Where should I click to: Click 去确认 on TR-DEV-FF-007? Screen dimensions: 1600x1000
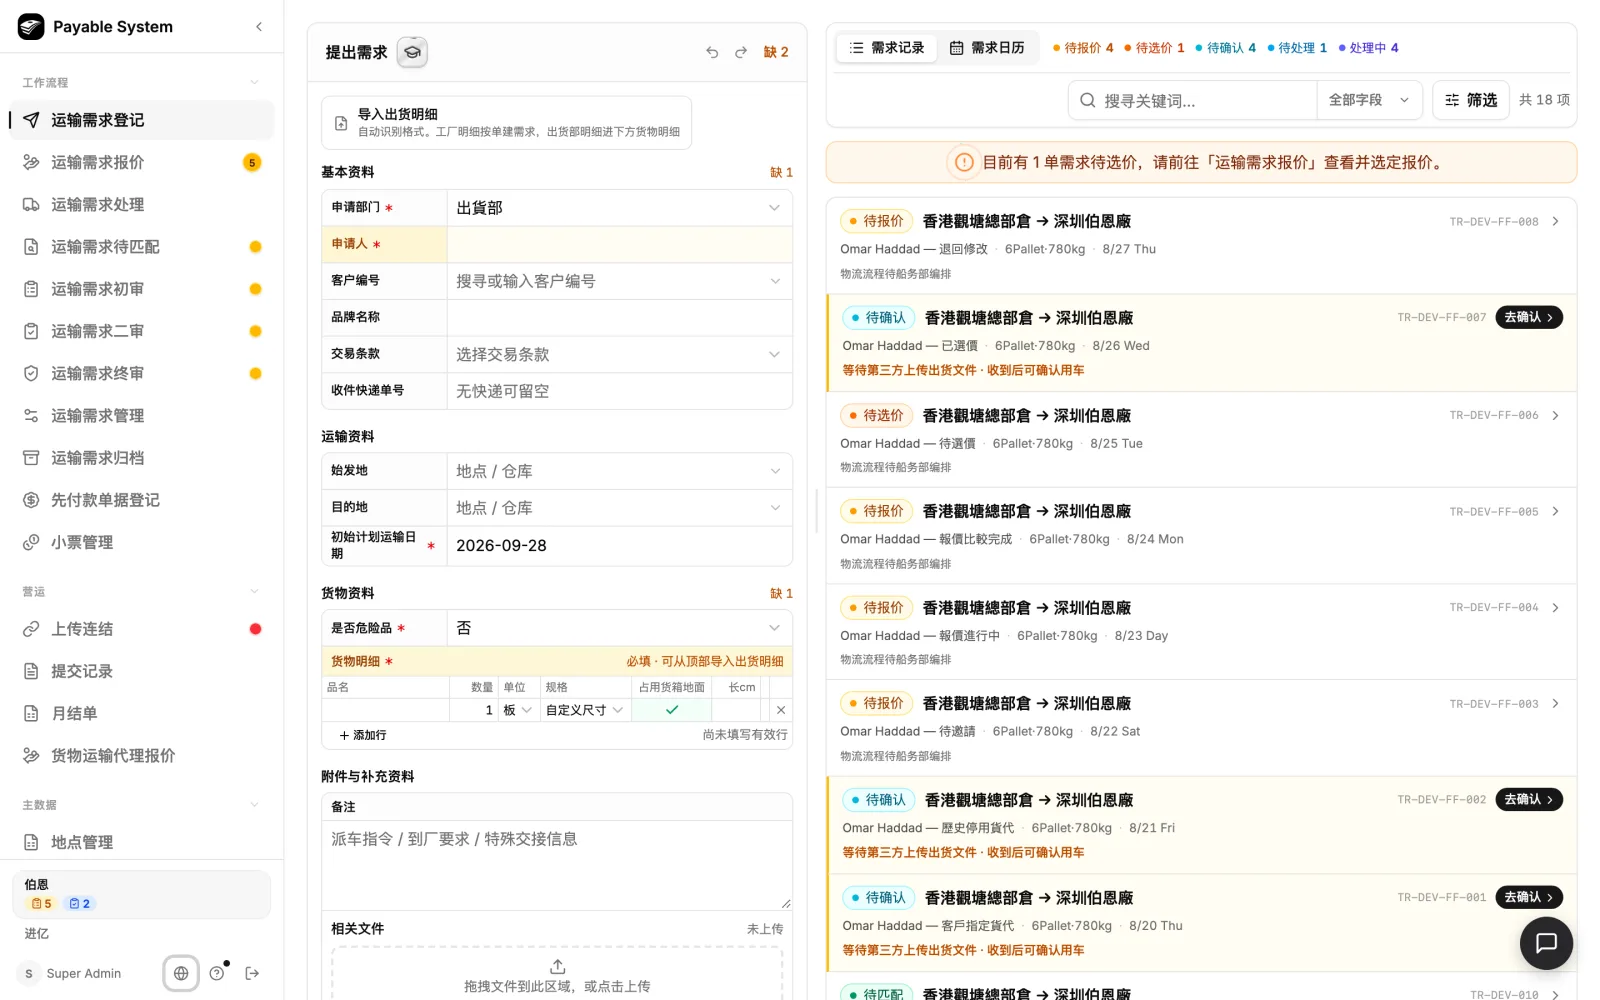pyautogui.click(x=1529, y=317)
